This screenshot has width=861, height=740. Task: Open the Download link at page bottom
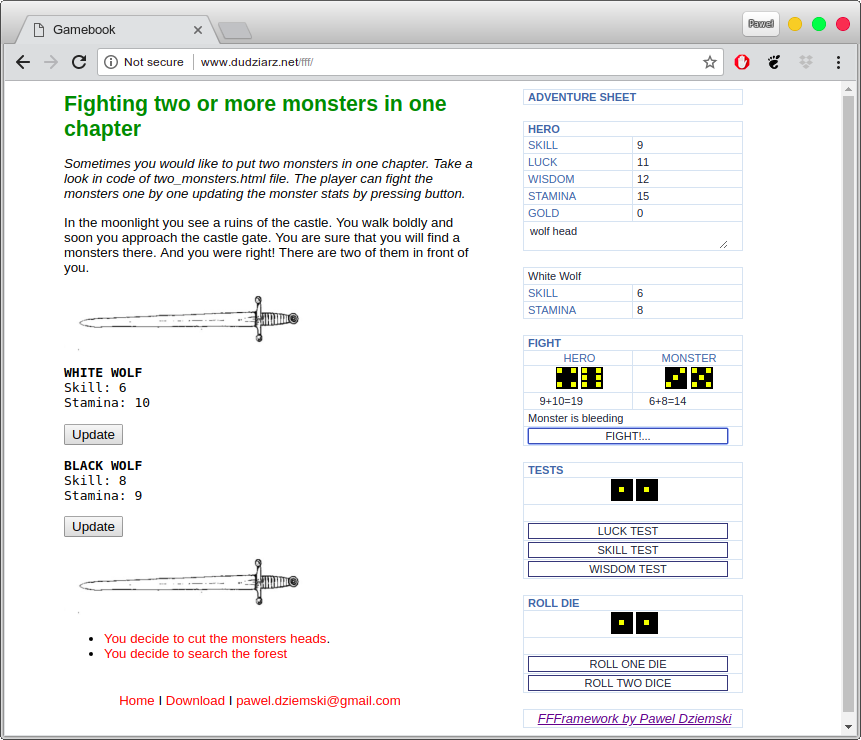coord(195,700)
